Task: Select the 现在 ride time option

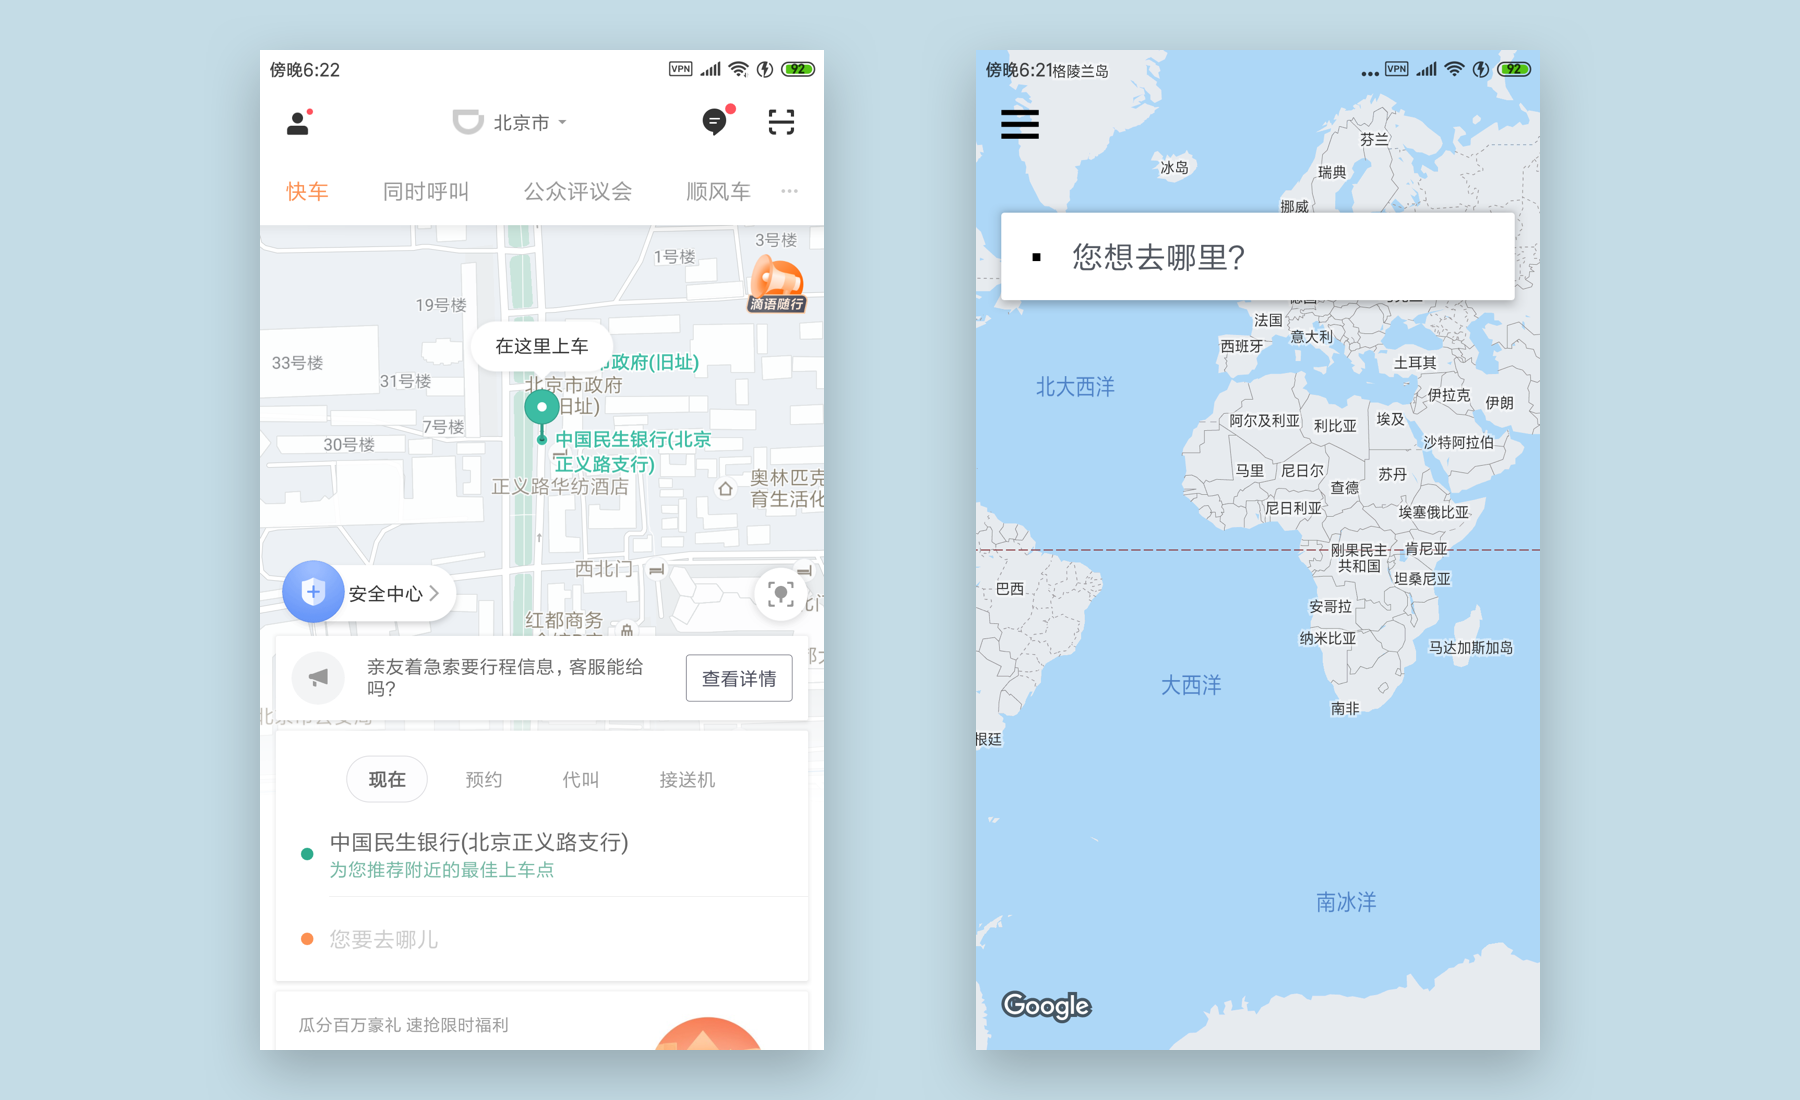Action: [387, 779]
